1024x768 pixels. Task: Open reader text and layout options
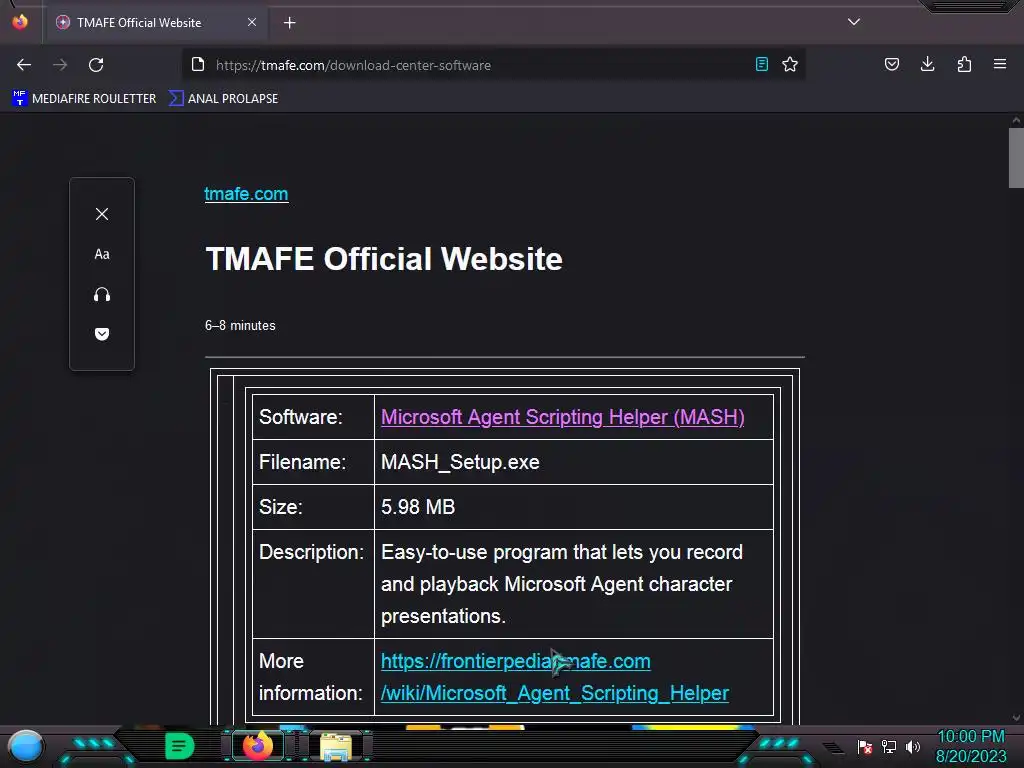tap(102, 254)
